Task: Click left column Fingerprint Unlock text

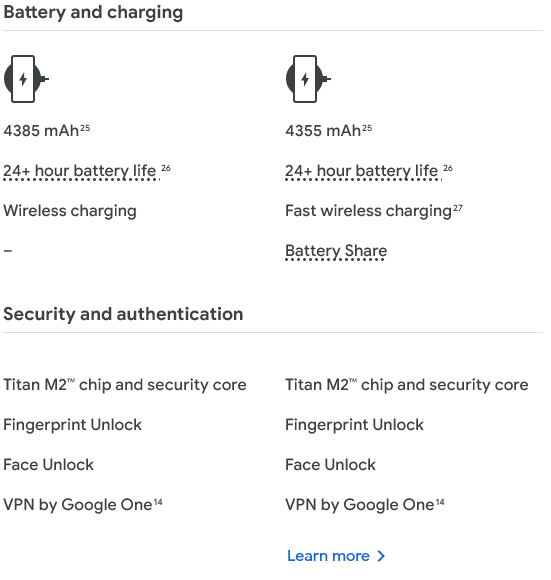Action: pyautogui.click(x=72, y=425)
